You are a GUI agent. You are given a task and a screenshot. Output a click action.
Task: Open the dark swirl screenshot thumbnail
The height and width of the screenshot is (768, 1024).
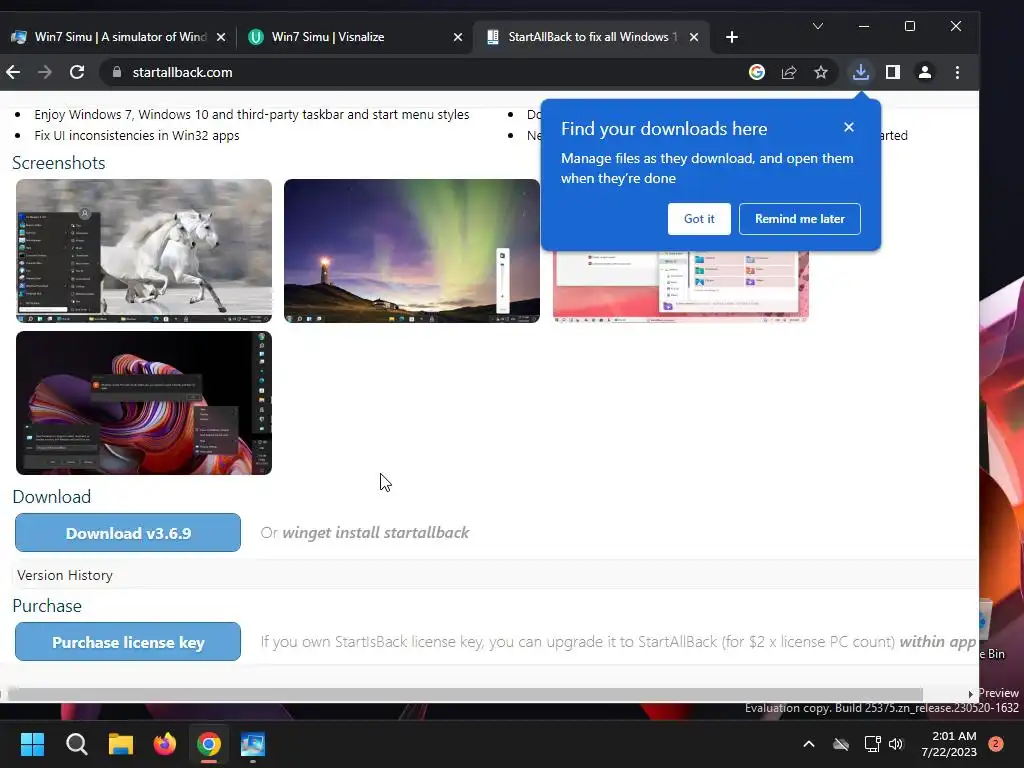point(144,403)
